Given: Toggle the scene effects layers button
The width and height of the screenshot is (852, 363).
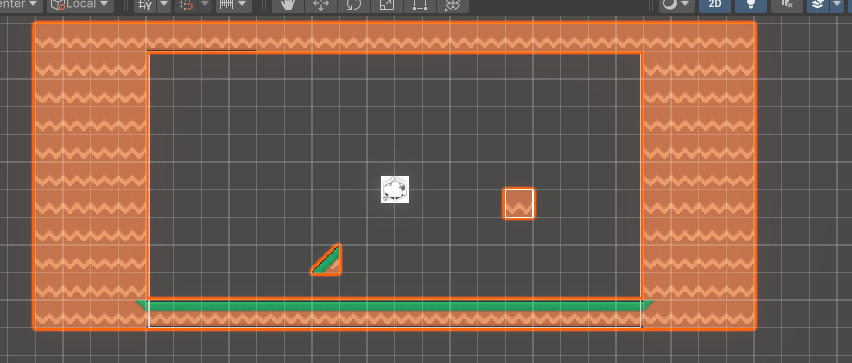Looking at the screenshot, I should pyautogui.click(x=817, y=5).
